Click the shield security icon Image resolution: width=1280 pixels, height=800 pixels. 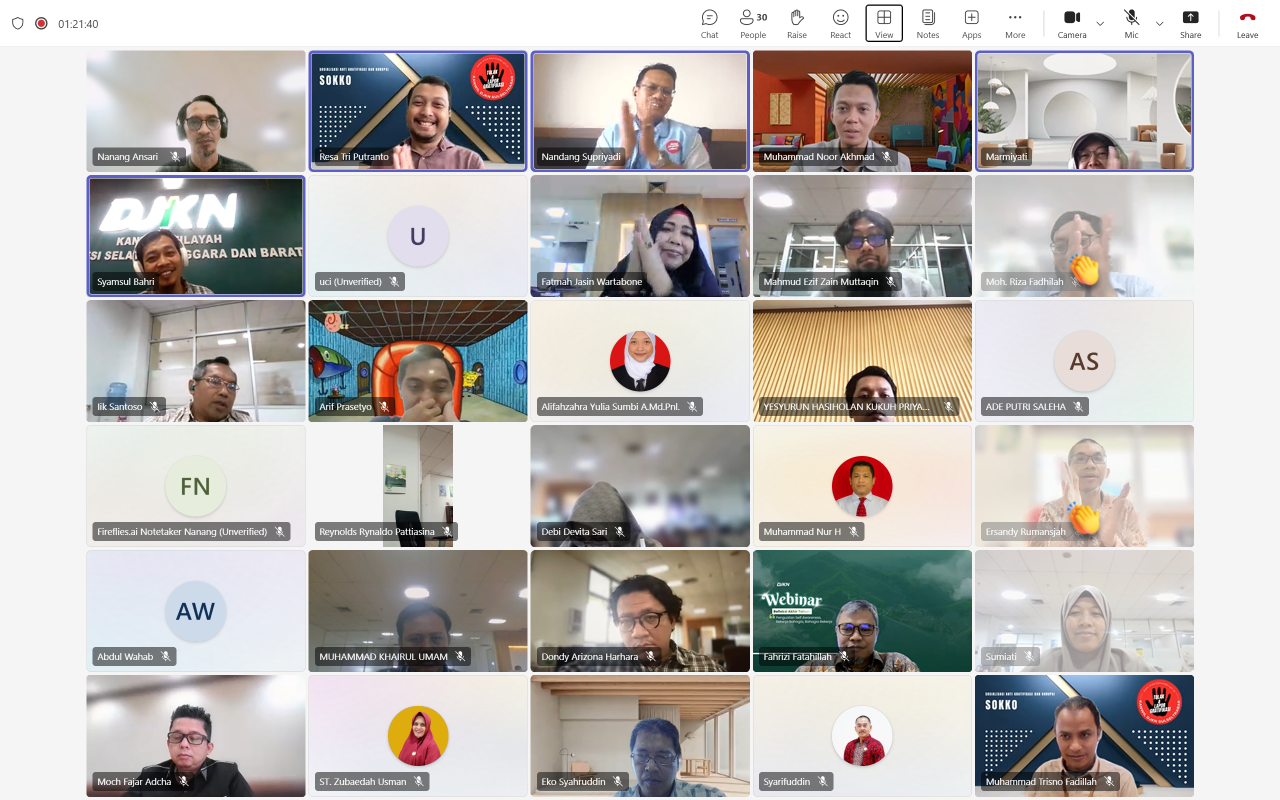tap(18, 23)
